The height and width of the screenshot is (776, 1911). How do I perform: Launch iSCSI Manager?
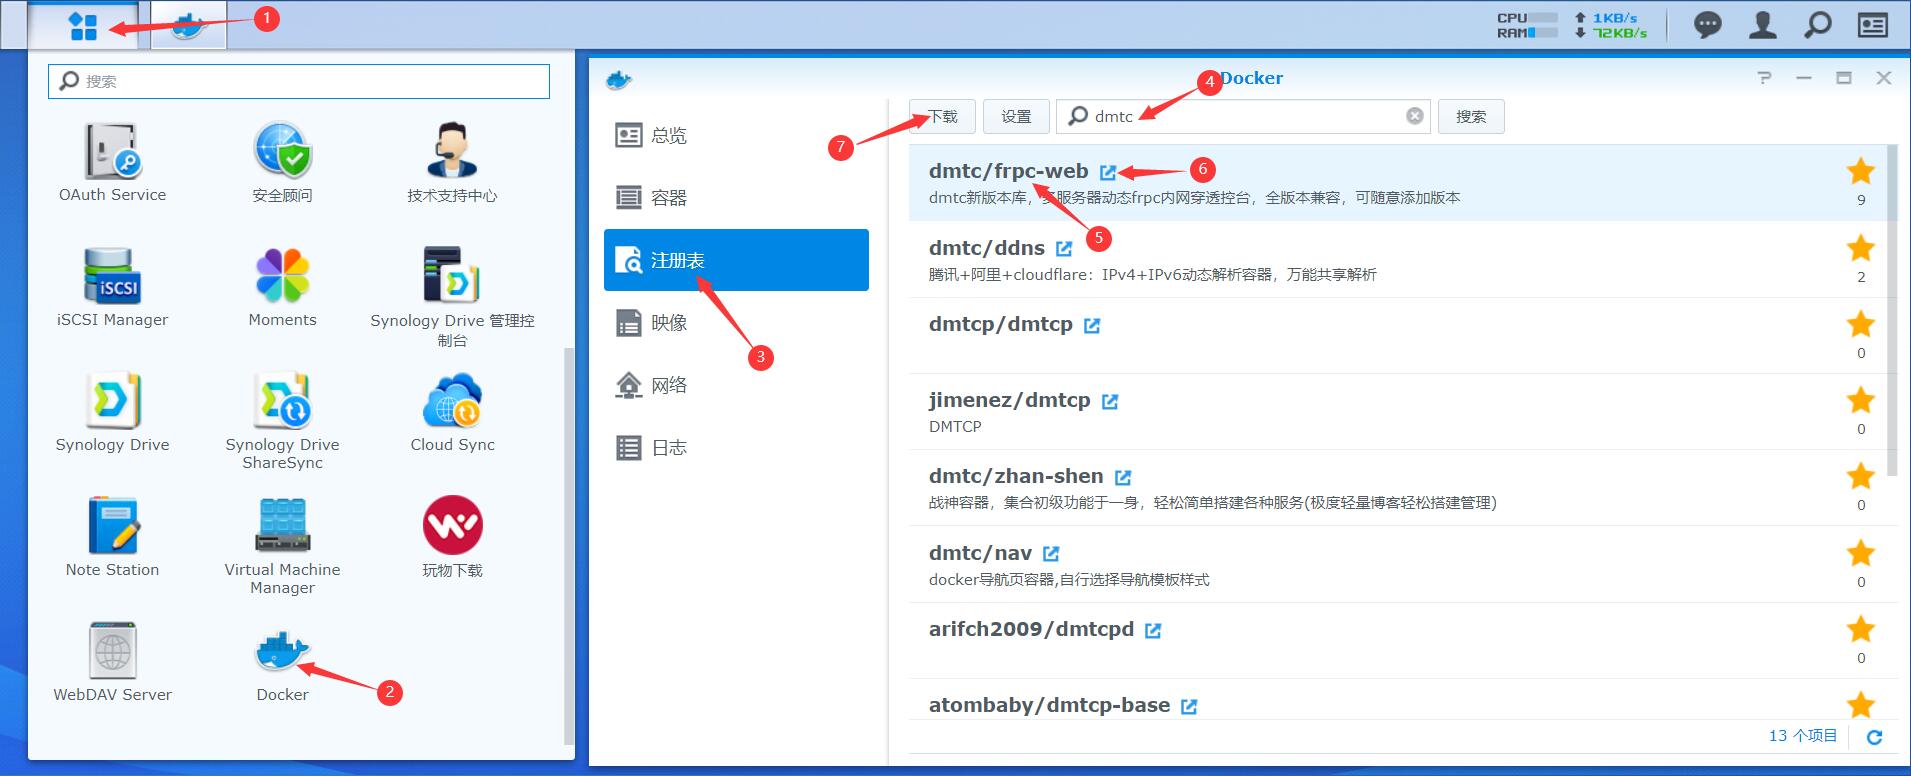(112, 287)
